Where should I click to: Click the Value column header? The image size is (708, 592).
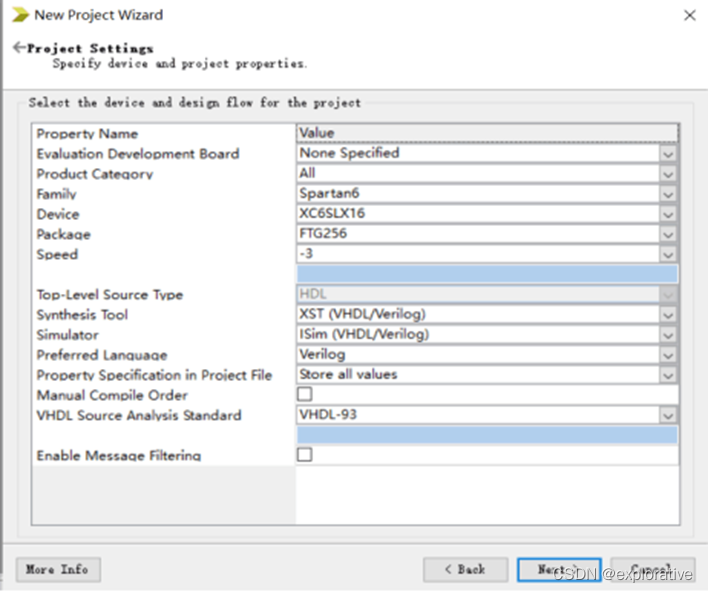click(487, 133)
